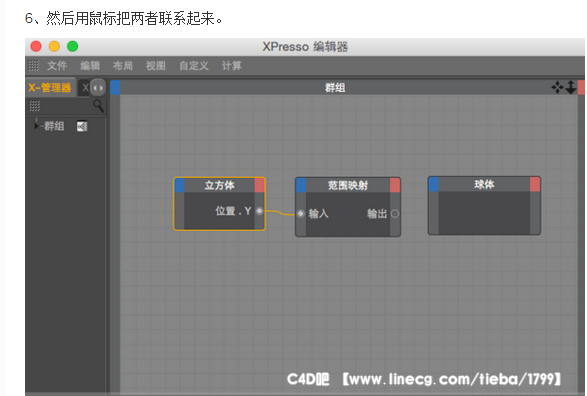Click the blue input corner of 范围映射 node
The height and width of the screenshot is (396, 587).
tap(301, 185)
